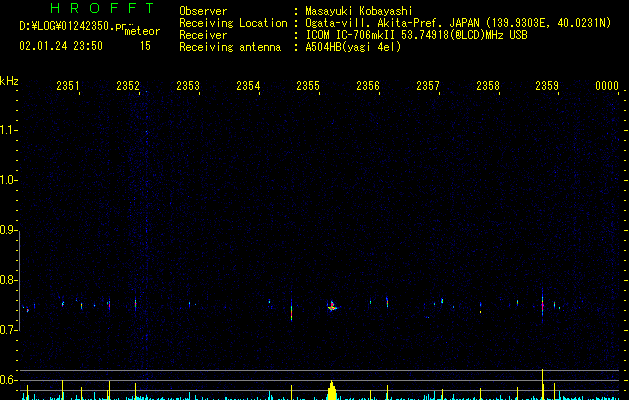Click the 1.0 kHz frequency label

[8, 181]
